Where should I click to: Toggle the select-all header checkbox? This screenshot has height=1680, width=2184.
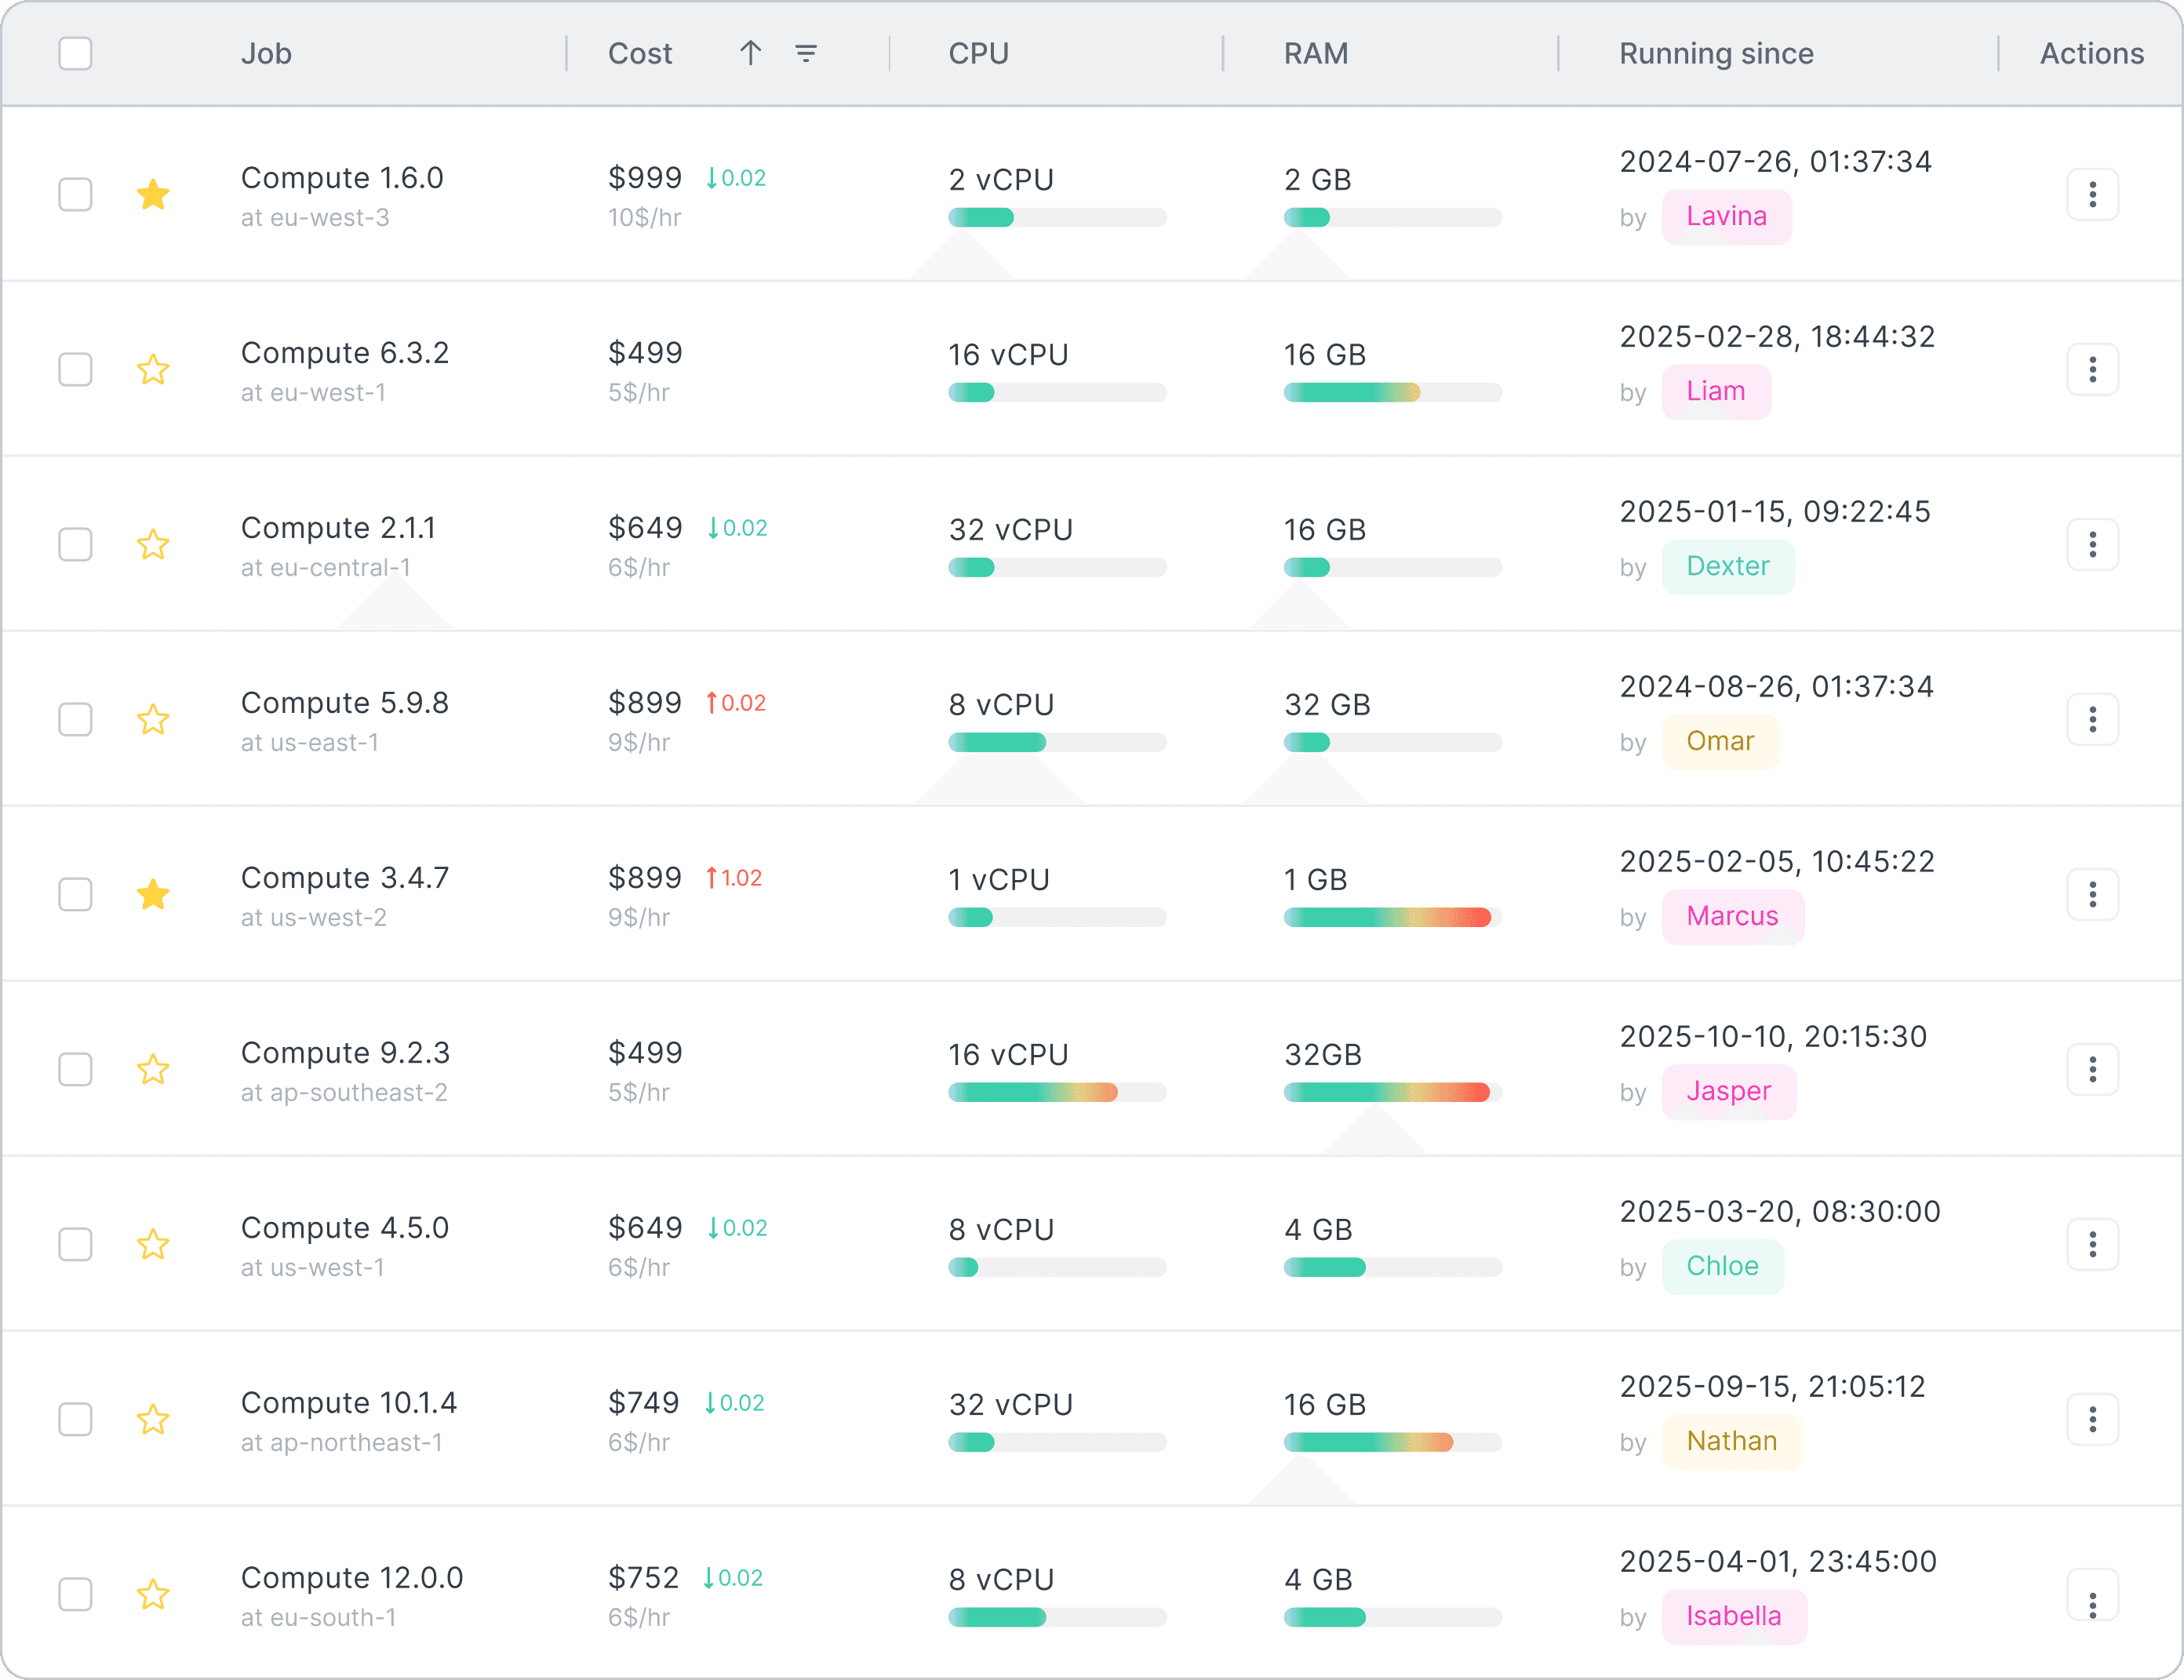pyautogui.click(x=75, y=53)
